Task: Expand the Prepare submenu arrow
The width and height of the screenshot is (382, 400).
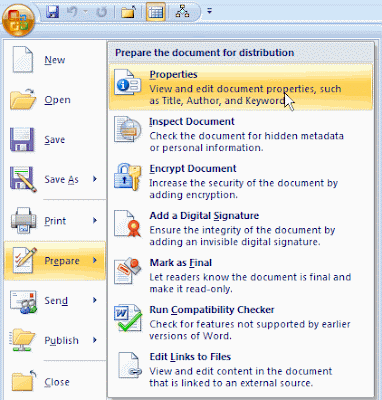Action: [95, 260]
